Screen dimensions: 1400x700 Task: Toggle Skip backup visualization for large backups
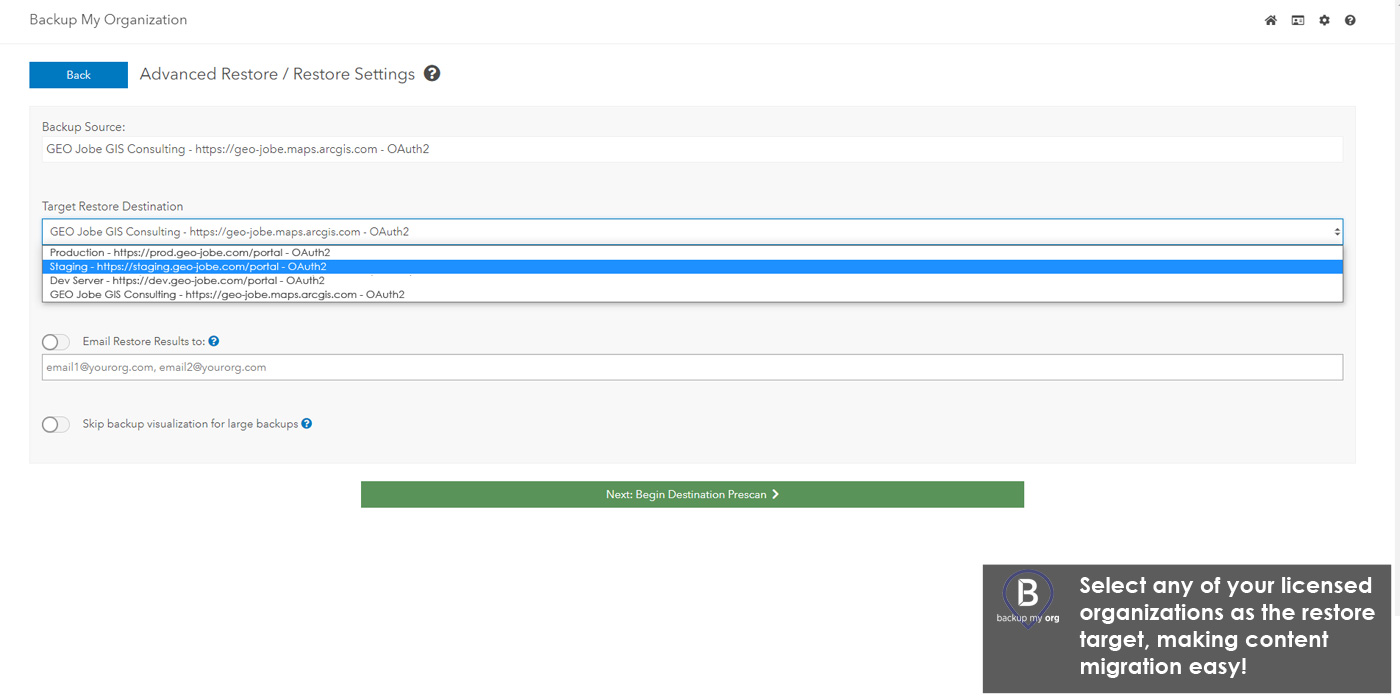(56, 424)
